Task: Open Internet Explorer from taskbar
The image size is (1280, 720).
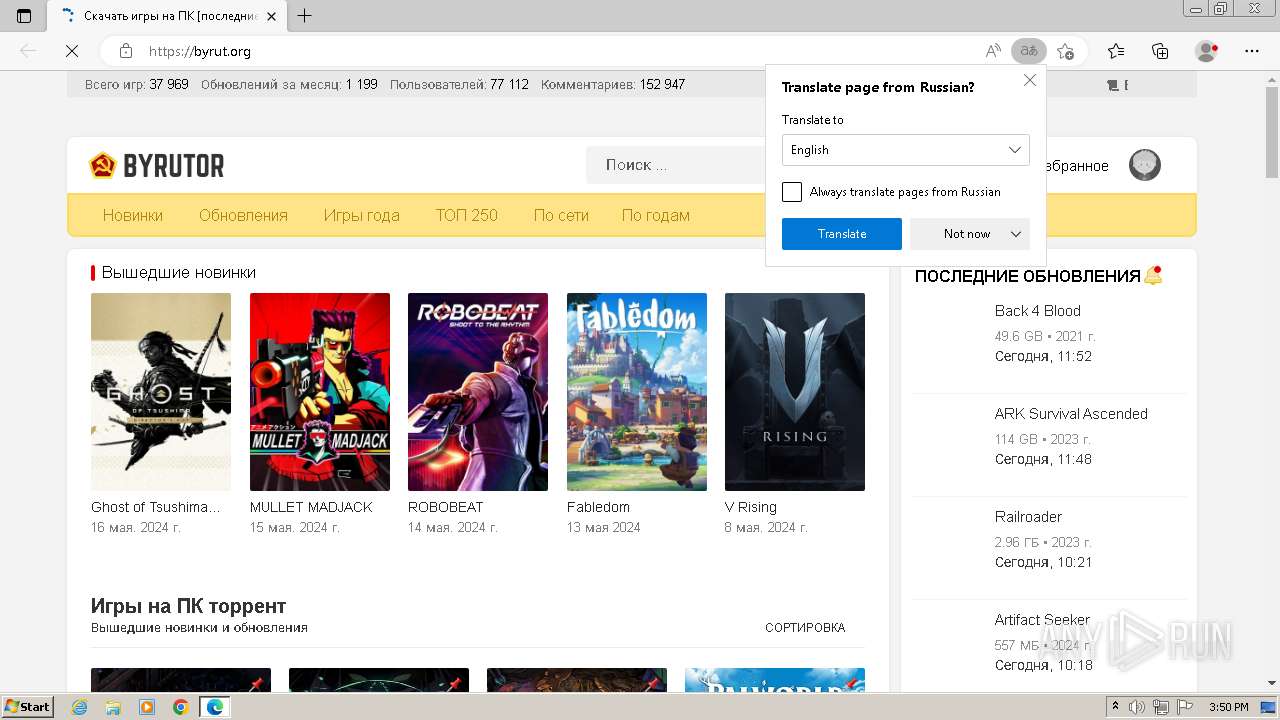Action: [79, 707]
